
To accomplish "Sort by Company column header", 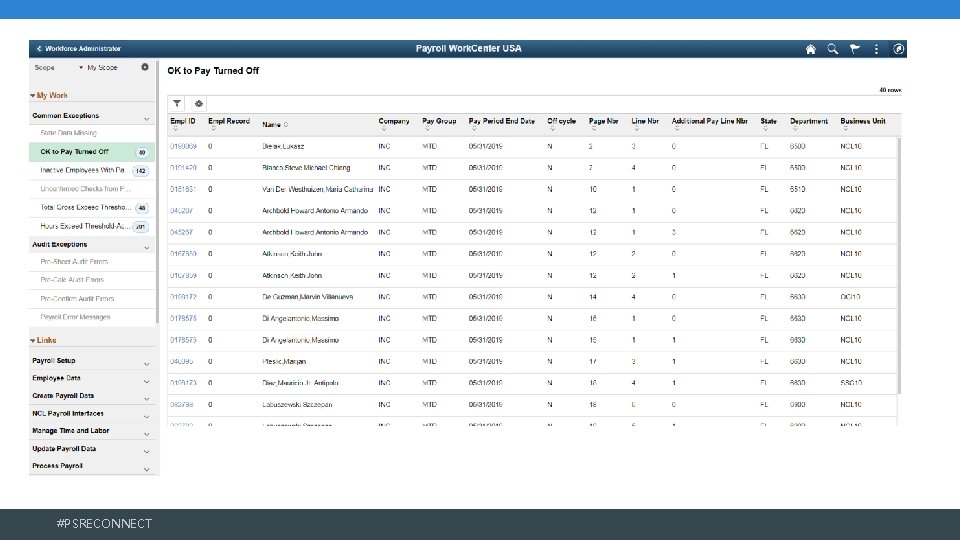I will pyautogui.click(x=394, y=122).
